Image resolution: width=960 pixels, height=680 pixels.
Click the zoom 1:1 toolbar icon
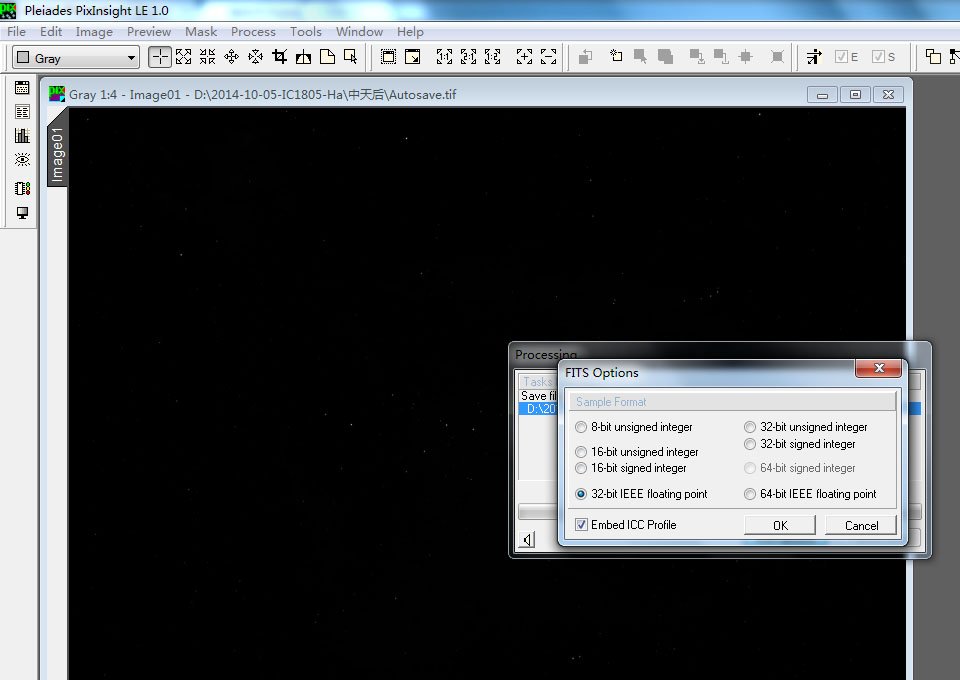[x=442, y=57]
